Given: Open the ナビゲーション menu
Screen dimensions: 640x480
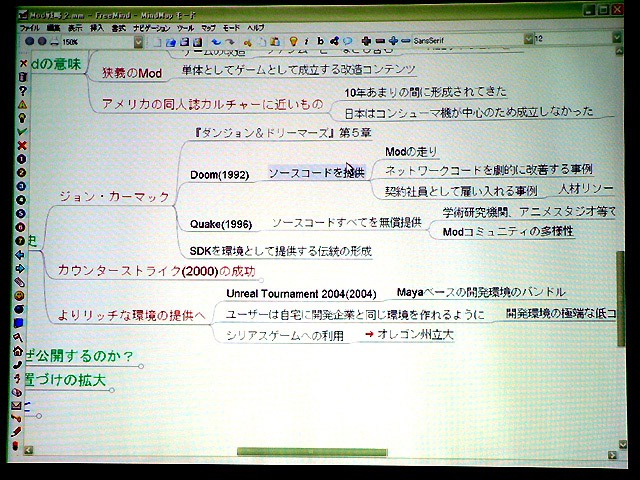Looking at the screenshot, I should [x=149, y=29].
